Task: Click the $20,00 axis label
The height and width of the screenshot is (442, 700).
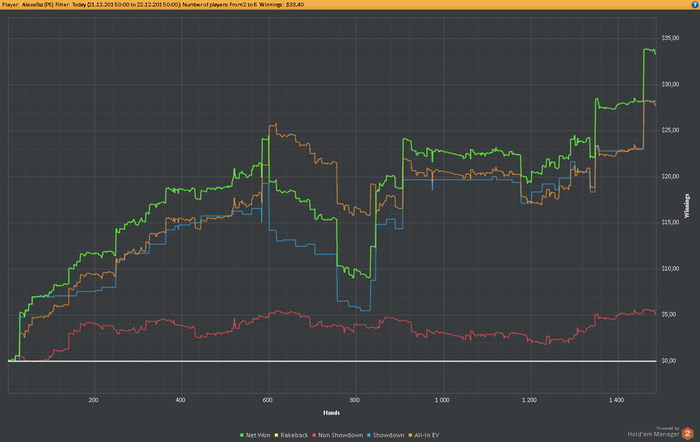Action: pyautogui.click(x=670, y=176)
